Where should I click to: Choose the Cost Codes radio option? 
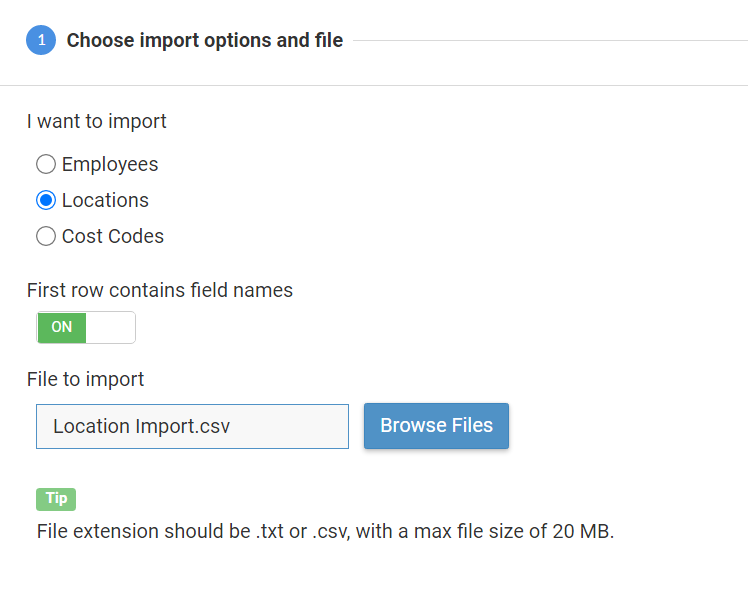46,236
